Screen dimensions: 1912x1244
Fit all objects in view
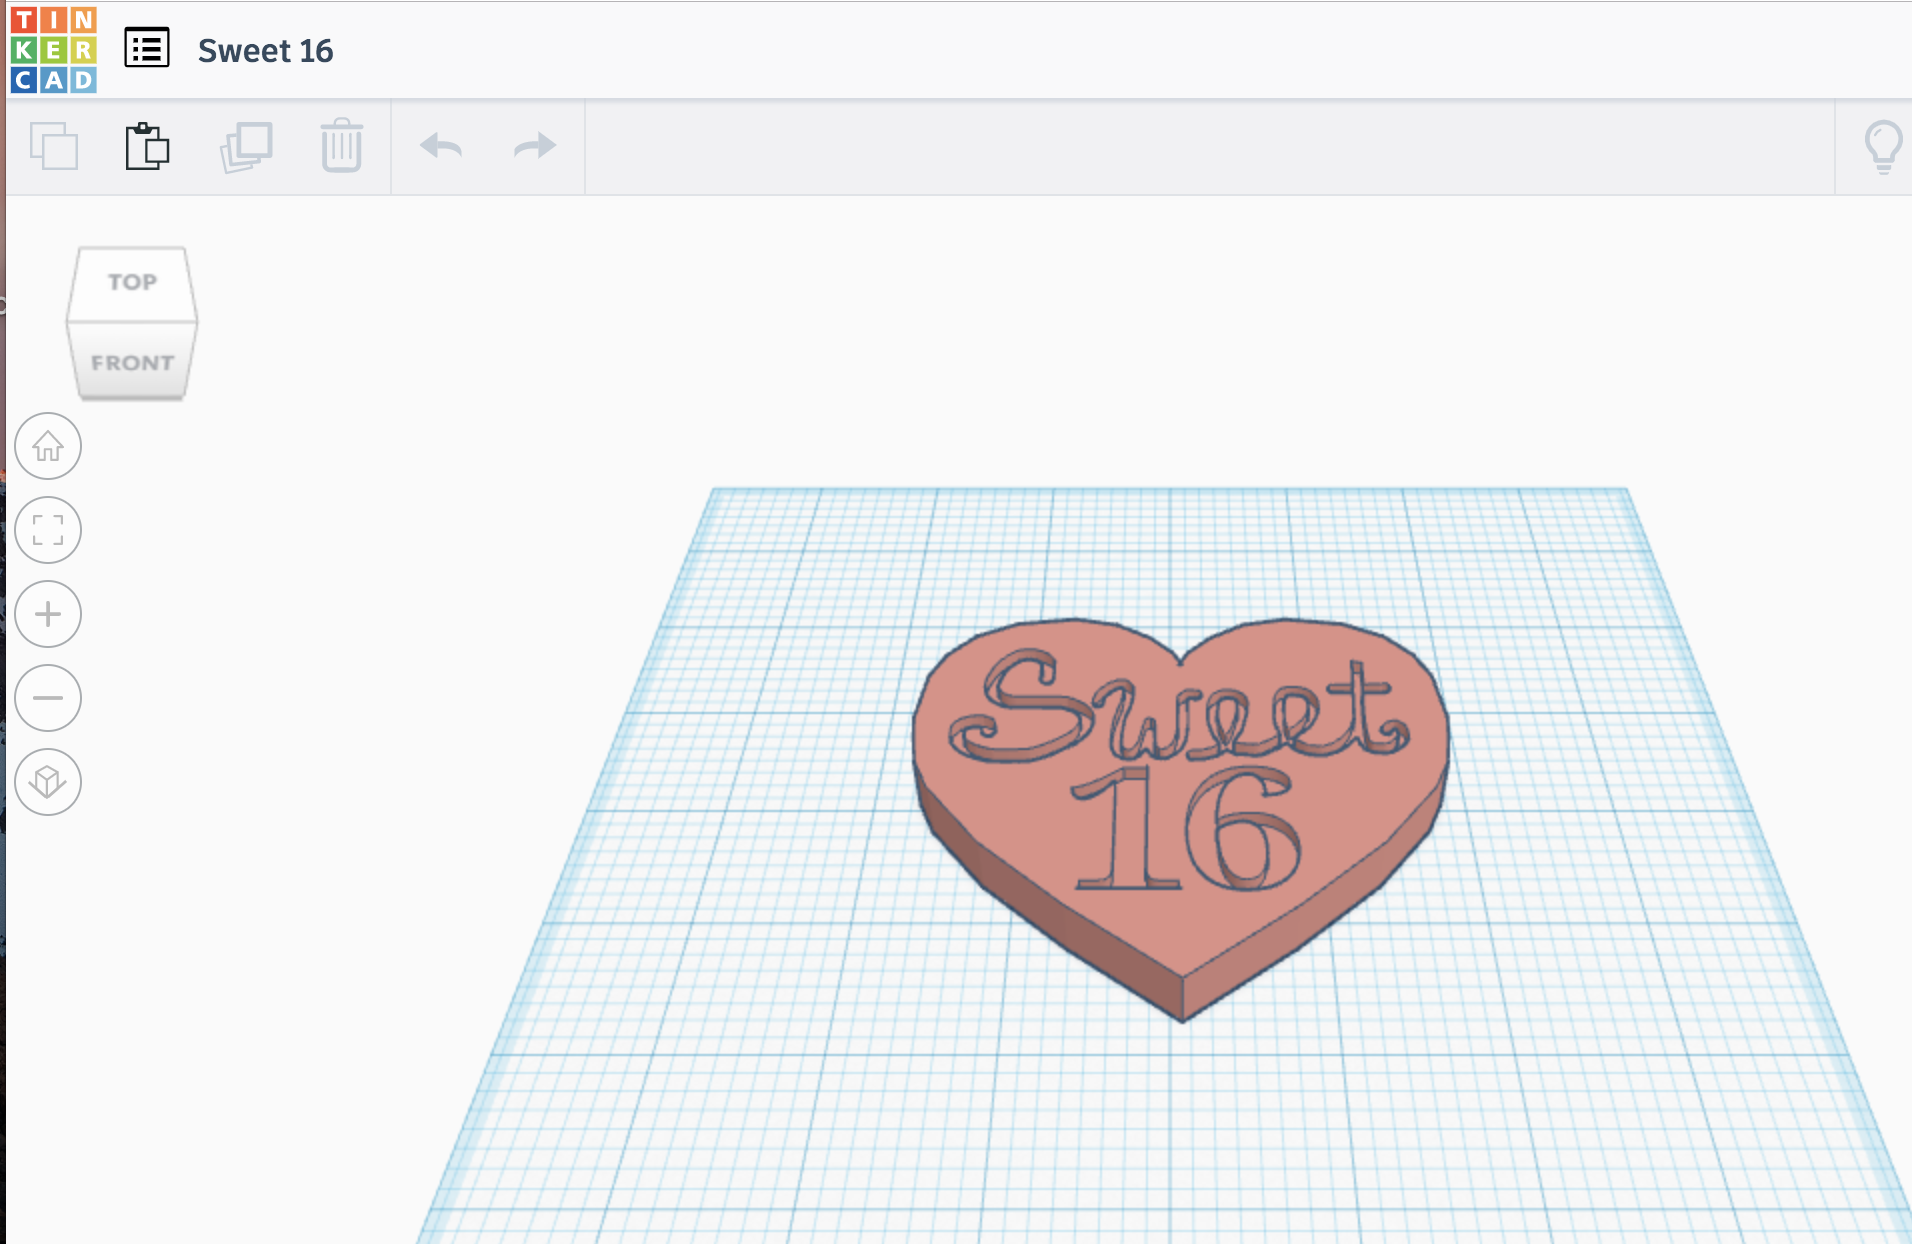[x=48, y=530]
